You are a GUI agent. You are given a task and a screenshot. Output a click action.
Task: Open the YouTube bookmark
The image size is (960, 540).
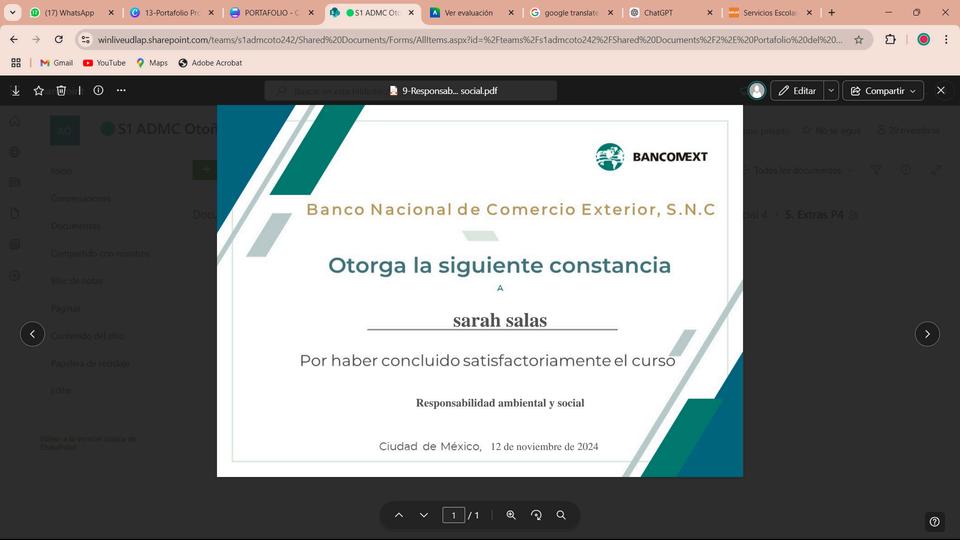click(104, 62)
